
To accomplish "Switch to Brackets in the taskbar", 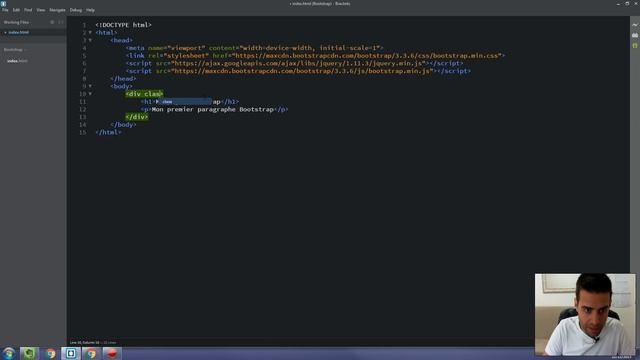I will (x=71, y=353).
